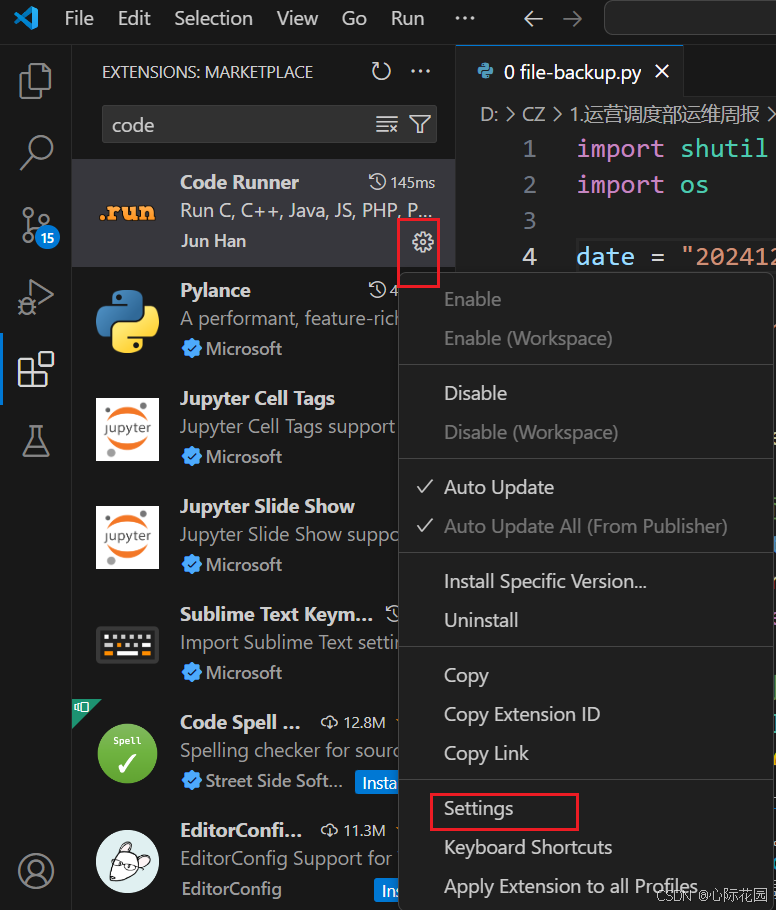Click the Jupyter Cell Tags logo

[127, 429]
